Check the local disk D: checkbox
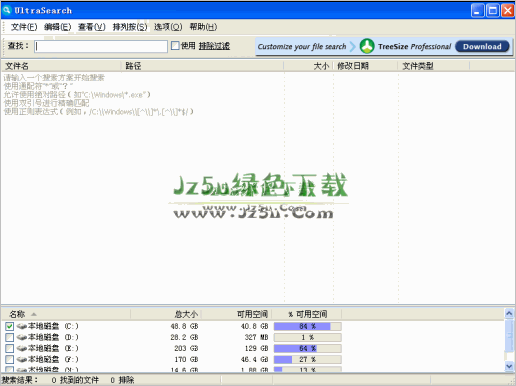Viewport: 516px width, 386px height. coord(9,337)
